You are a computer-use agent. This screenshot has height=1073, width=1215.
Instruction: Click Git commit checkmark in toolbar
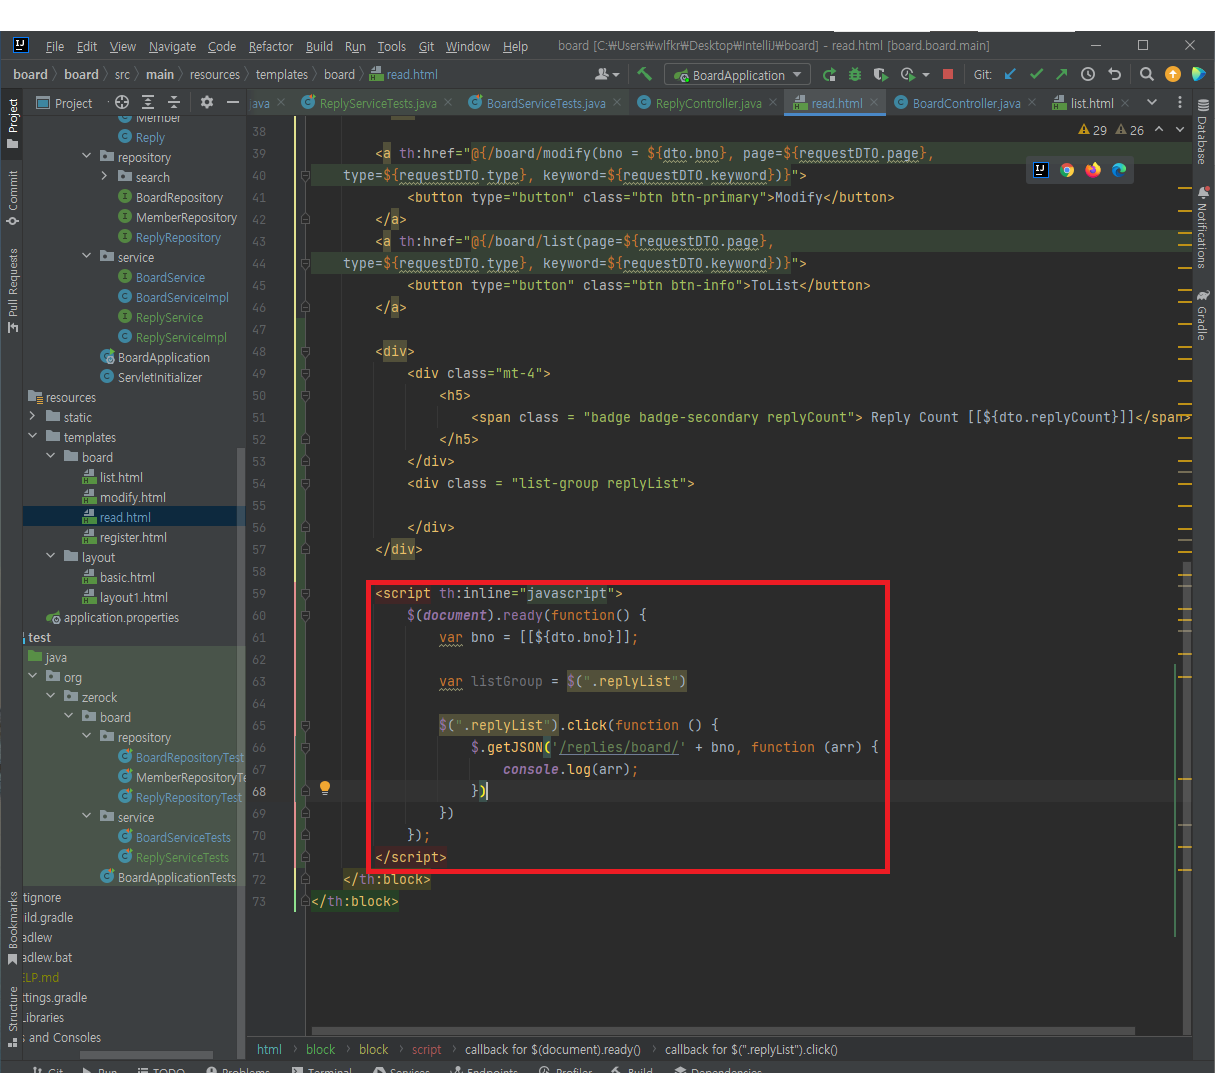pyautogui.click(x=1036, y=74)
